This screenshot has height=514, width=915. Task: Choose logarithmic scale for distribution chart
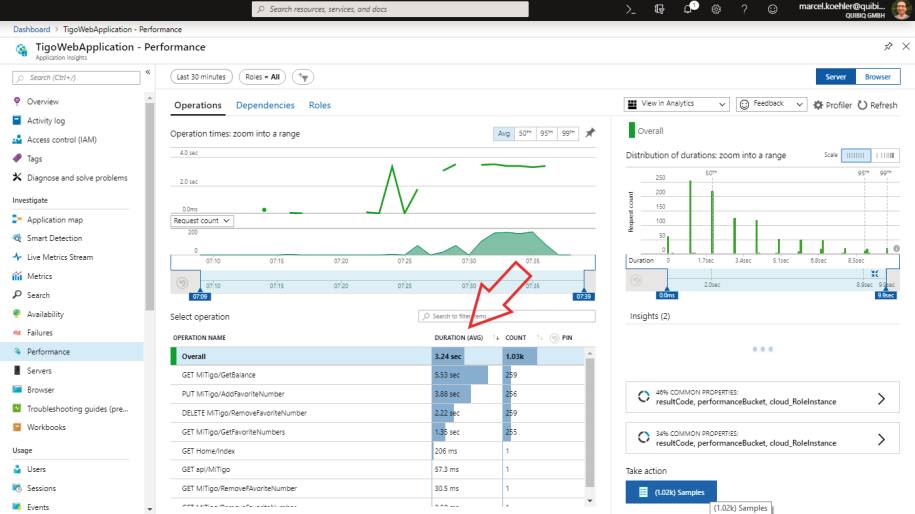885,155
